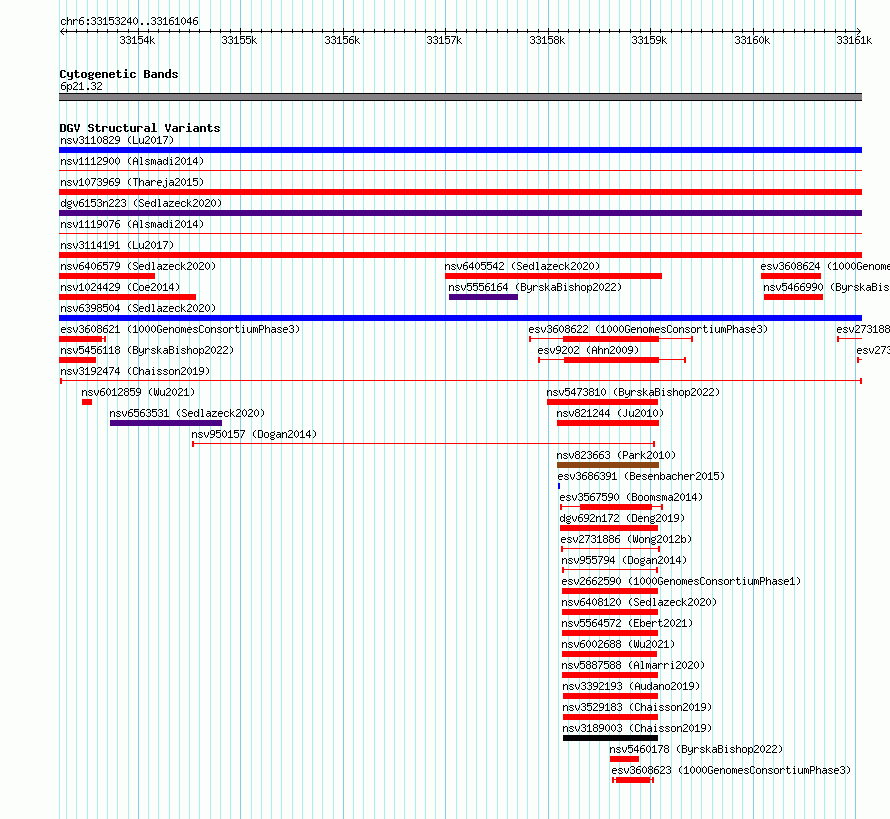Select the red esv9202 variant bar
This screenshot has height=819, width=890.
coord(611,360)
